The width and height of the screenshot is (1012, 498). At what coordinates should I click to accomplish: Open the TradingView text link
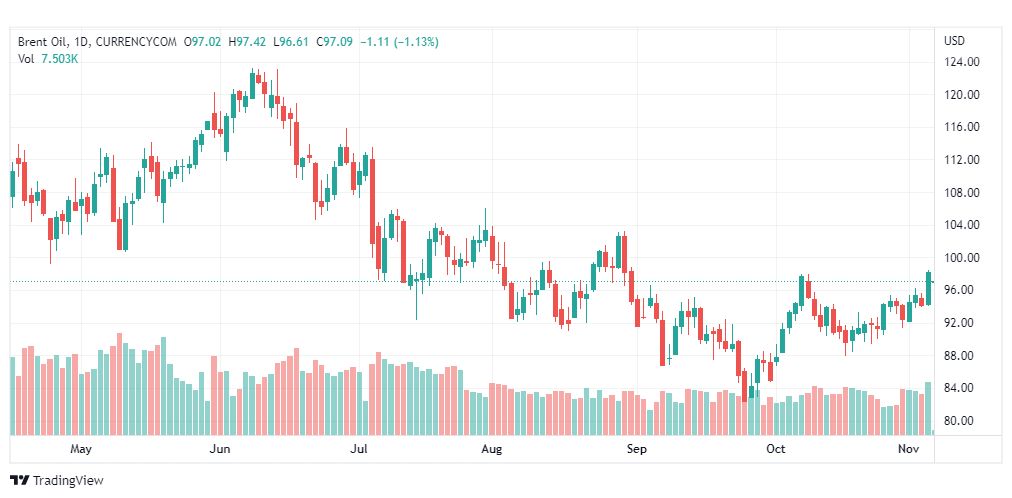[67, 481]
